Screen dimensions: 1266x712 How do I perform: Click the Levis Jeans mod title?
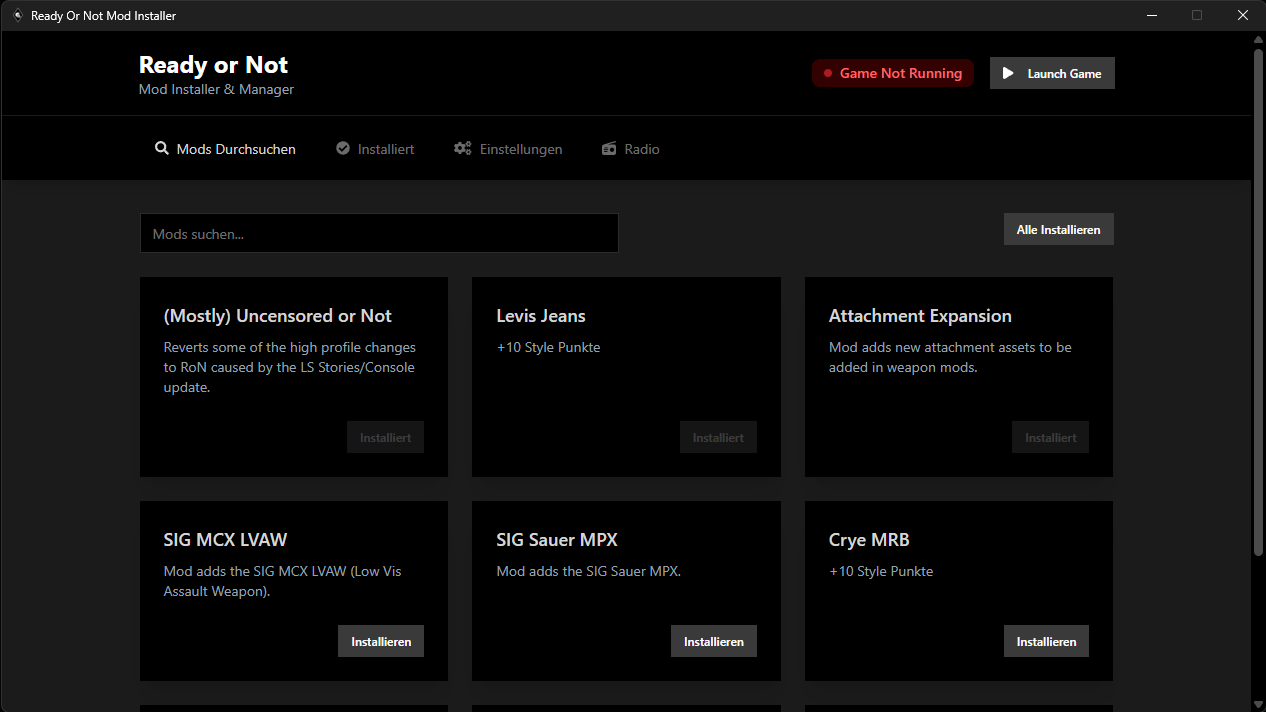click(541, 316)
